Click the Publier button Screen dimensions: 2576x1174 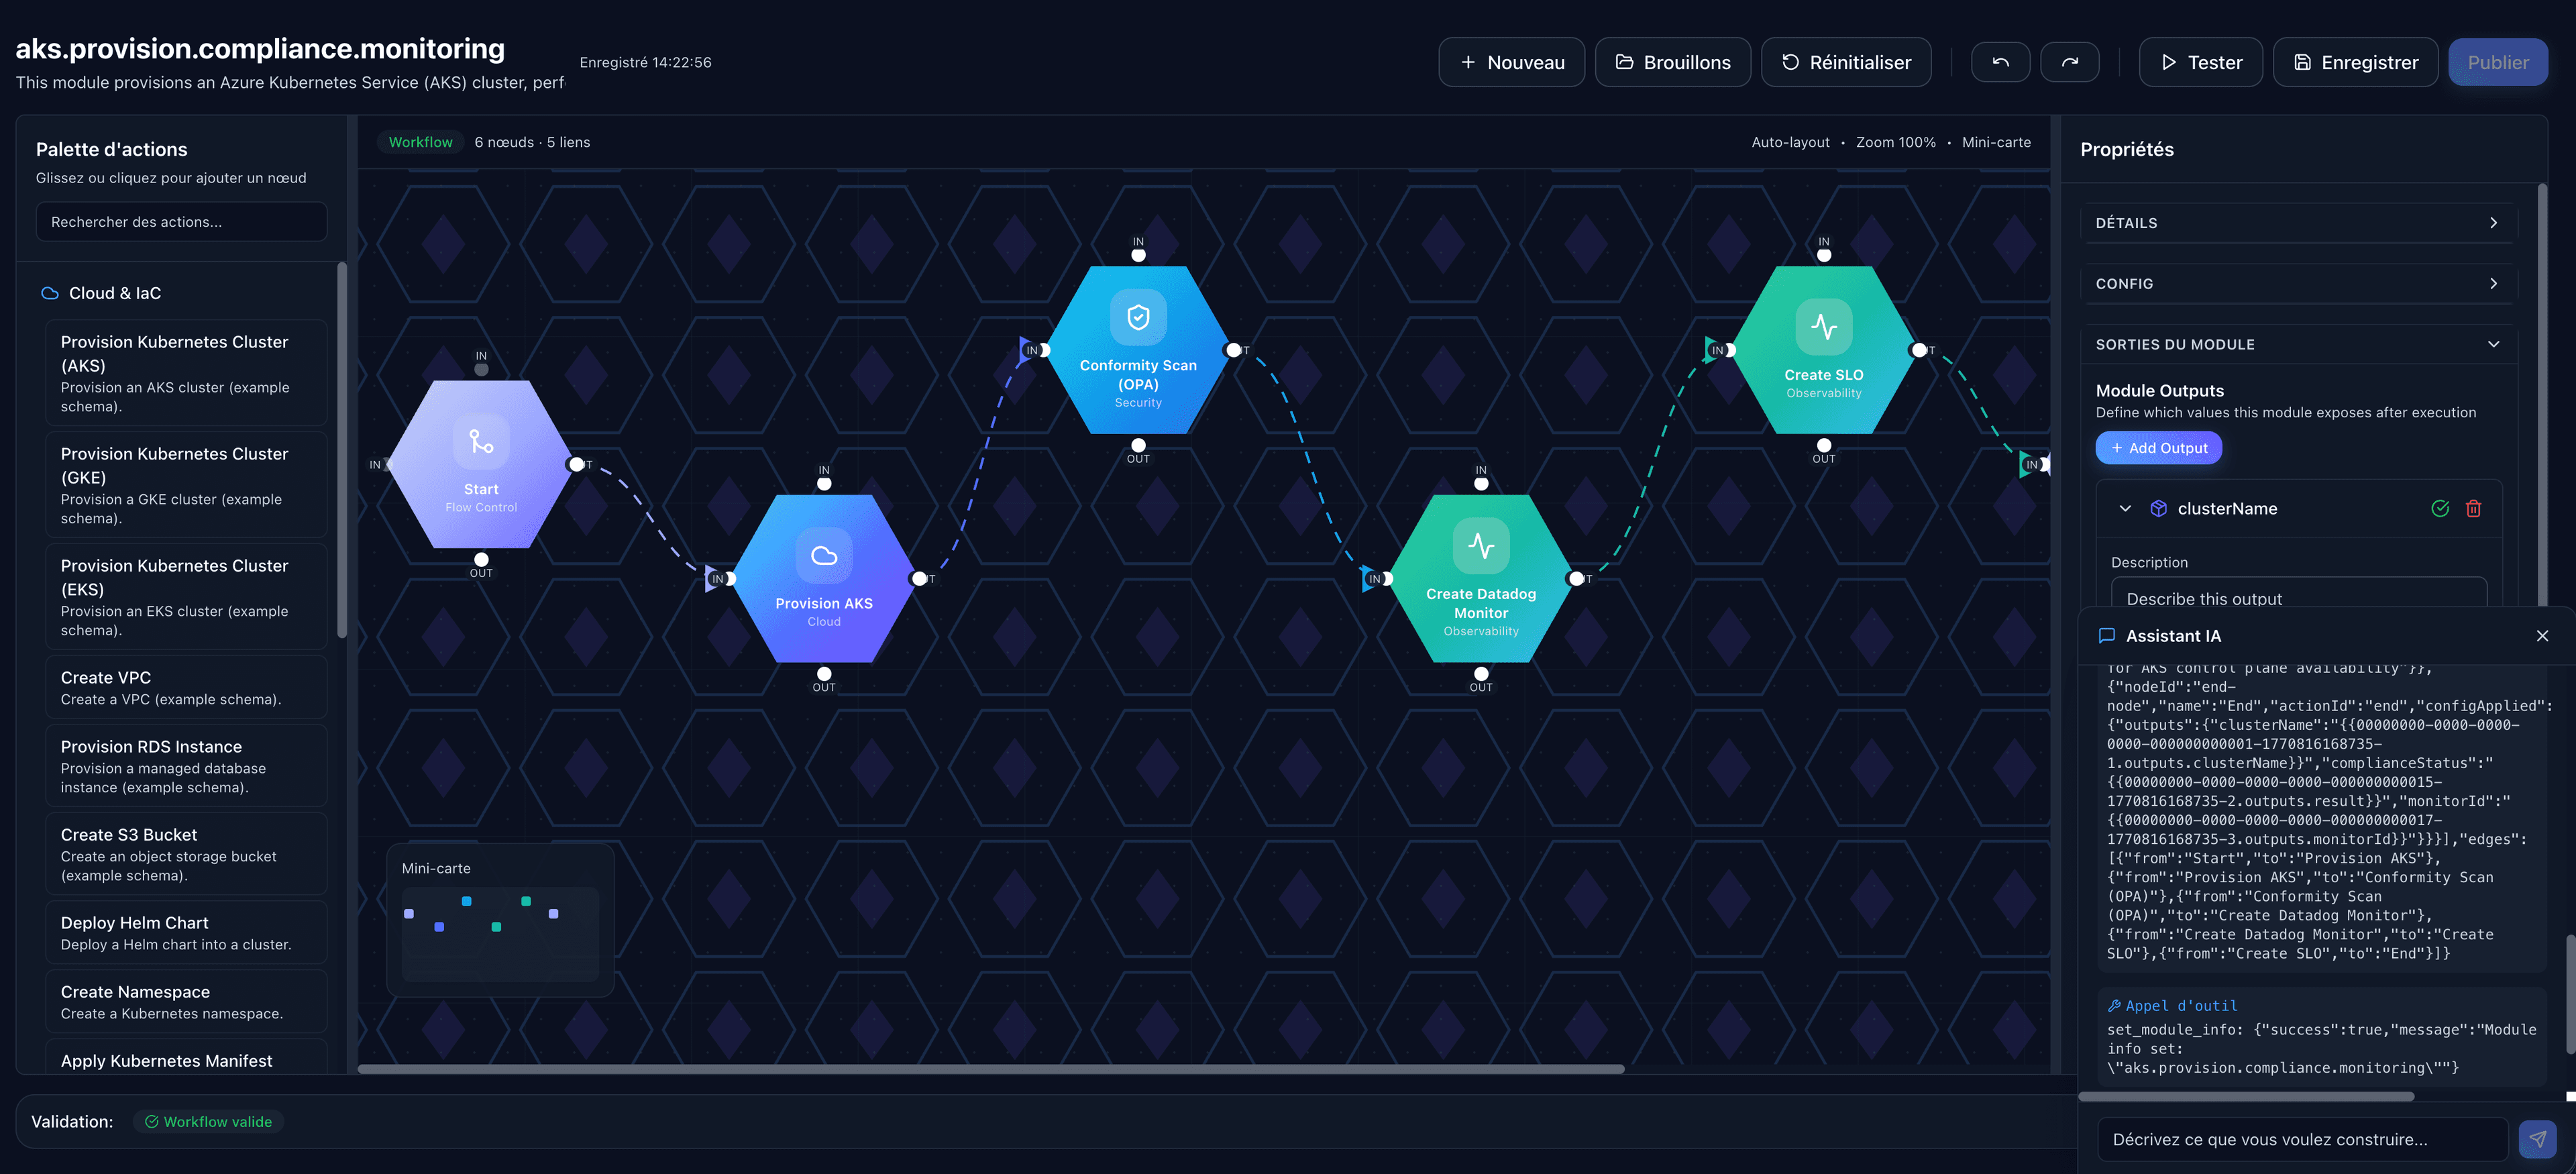(2497, 62)
